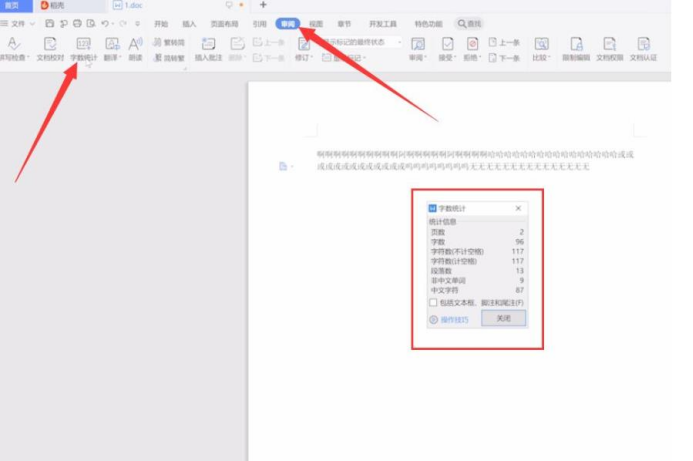693x461 pixels.
Task: Click 关闭 button in word count dialog
Action: [503, 318]
